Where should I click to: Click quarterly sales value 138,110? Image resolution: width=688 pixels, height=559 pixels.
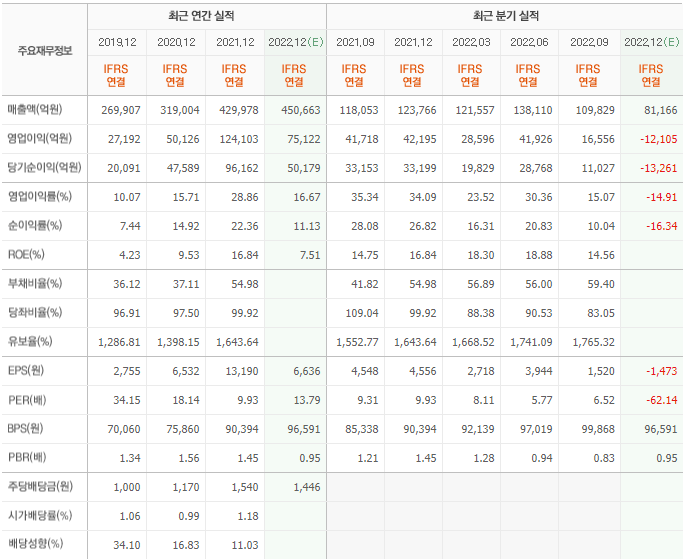[533, 110]
